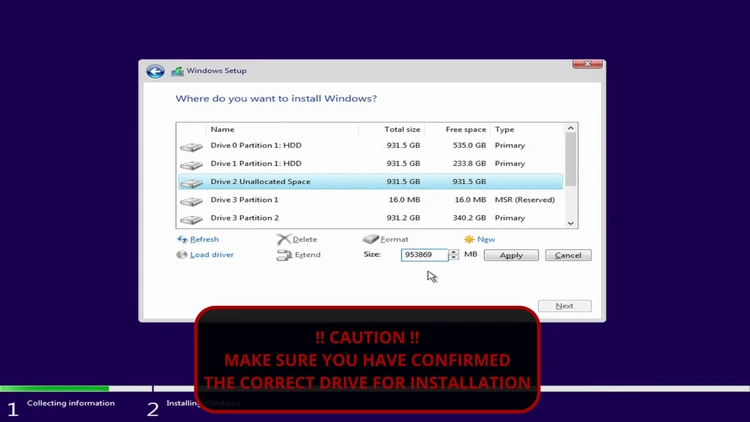The width and height of the screenshot is (750, 422).
Task: Click the Free space column header
Action: (x=466, y=129)
